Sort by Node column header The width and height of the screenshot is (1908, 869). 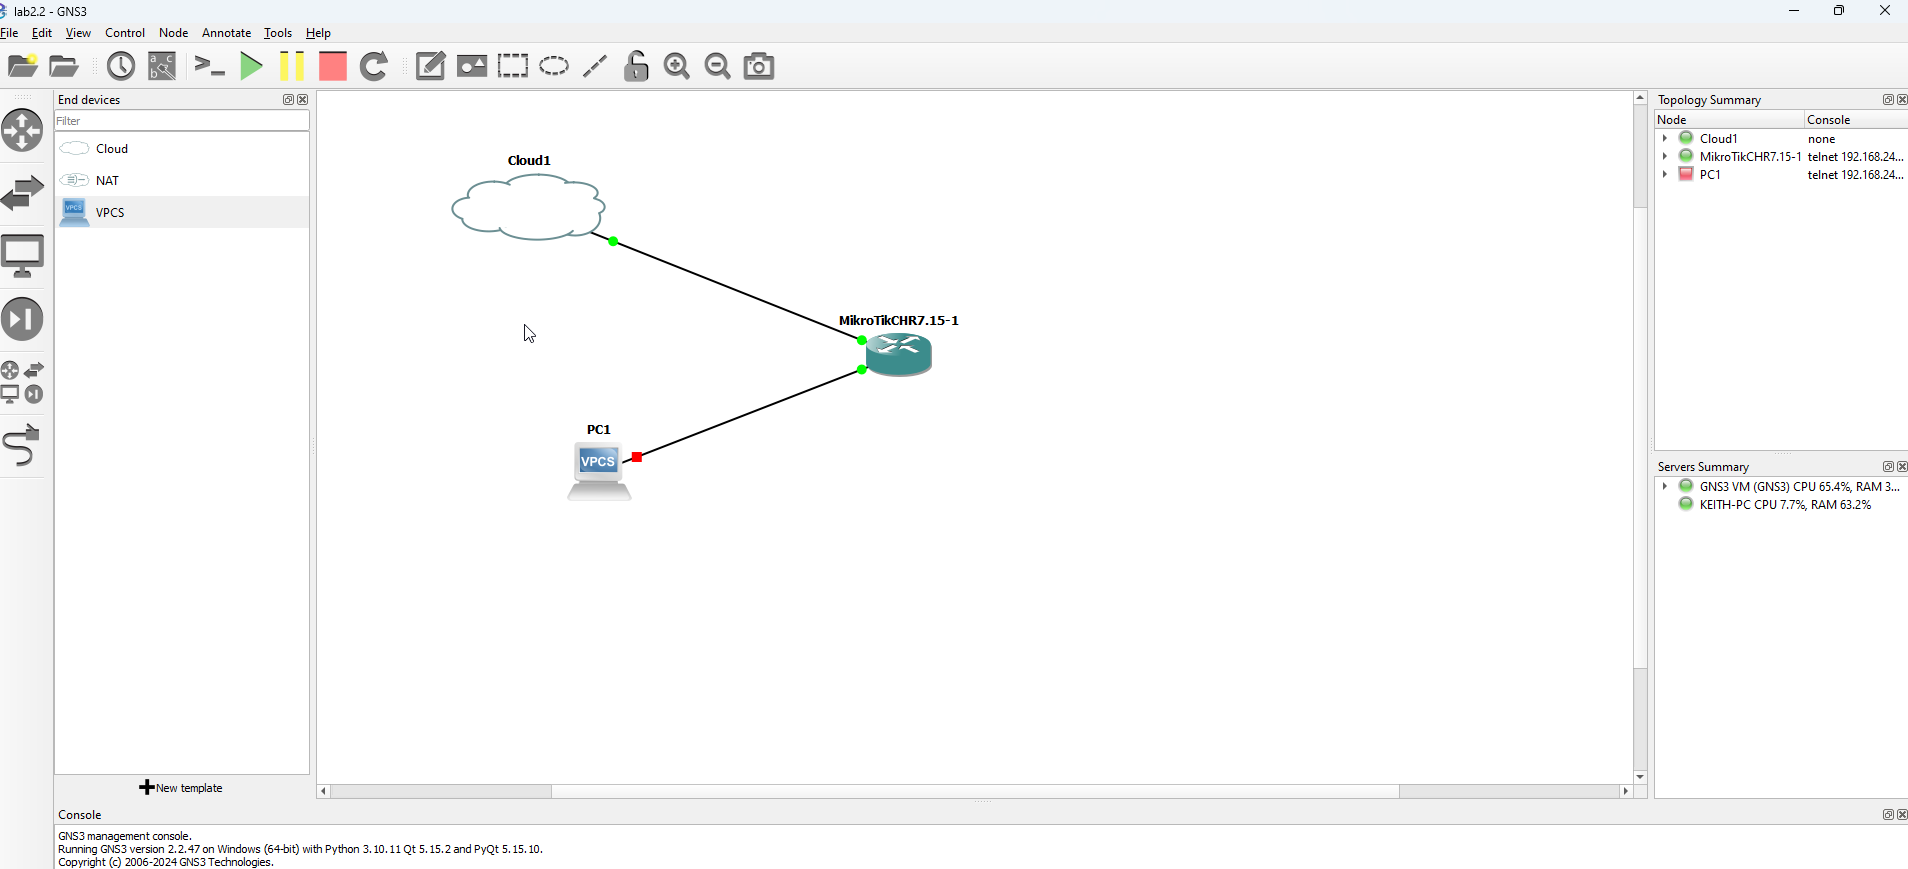[x=1729, y=119]
